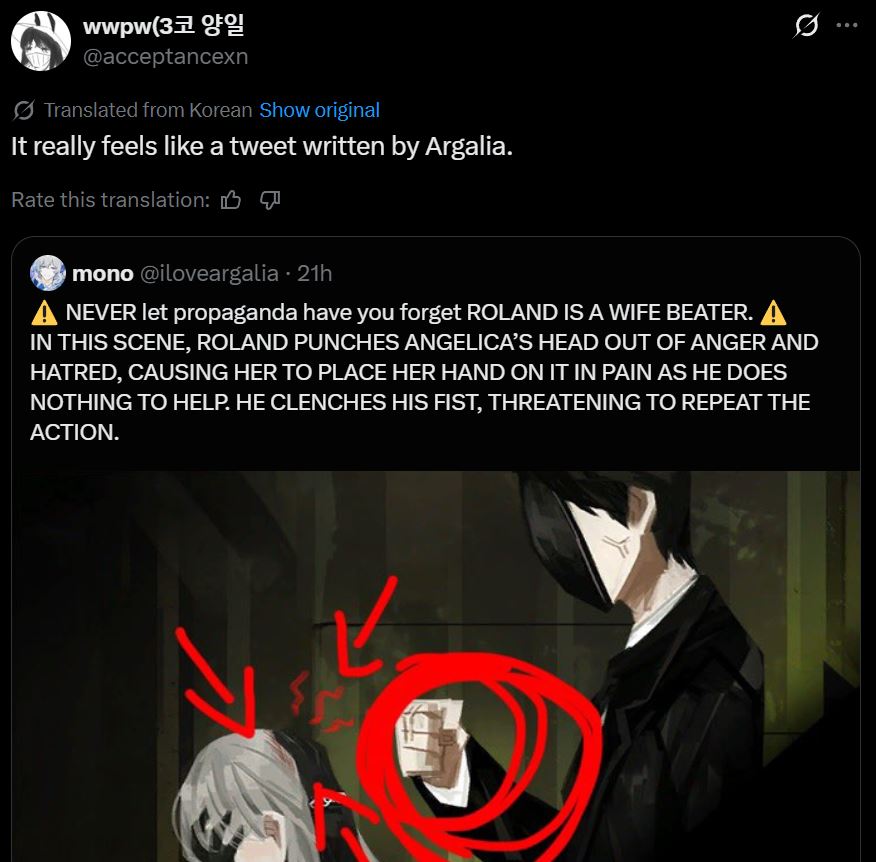Open the Grok icon at top right

click(806, 25)
